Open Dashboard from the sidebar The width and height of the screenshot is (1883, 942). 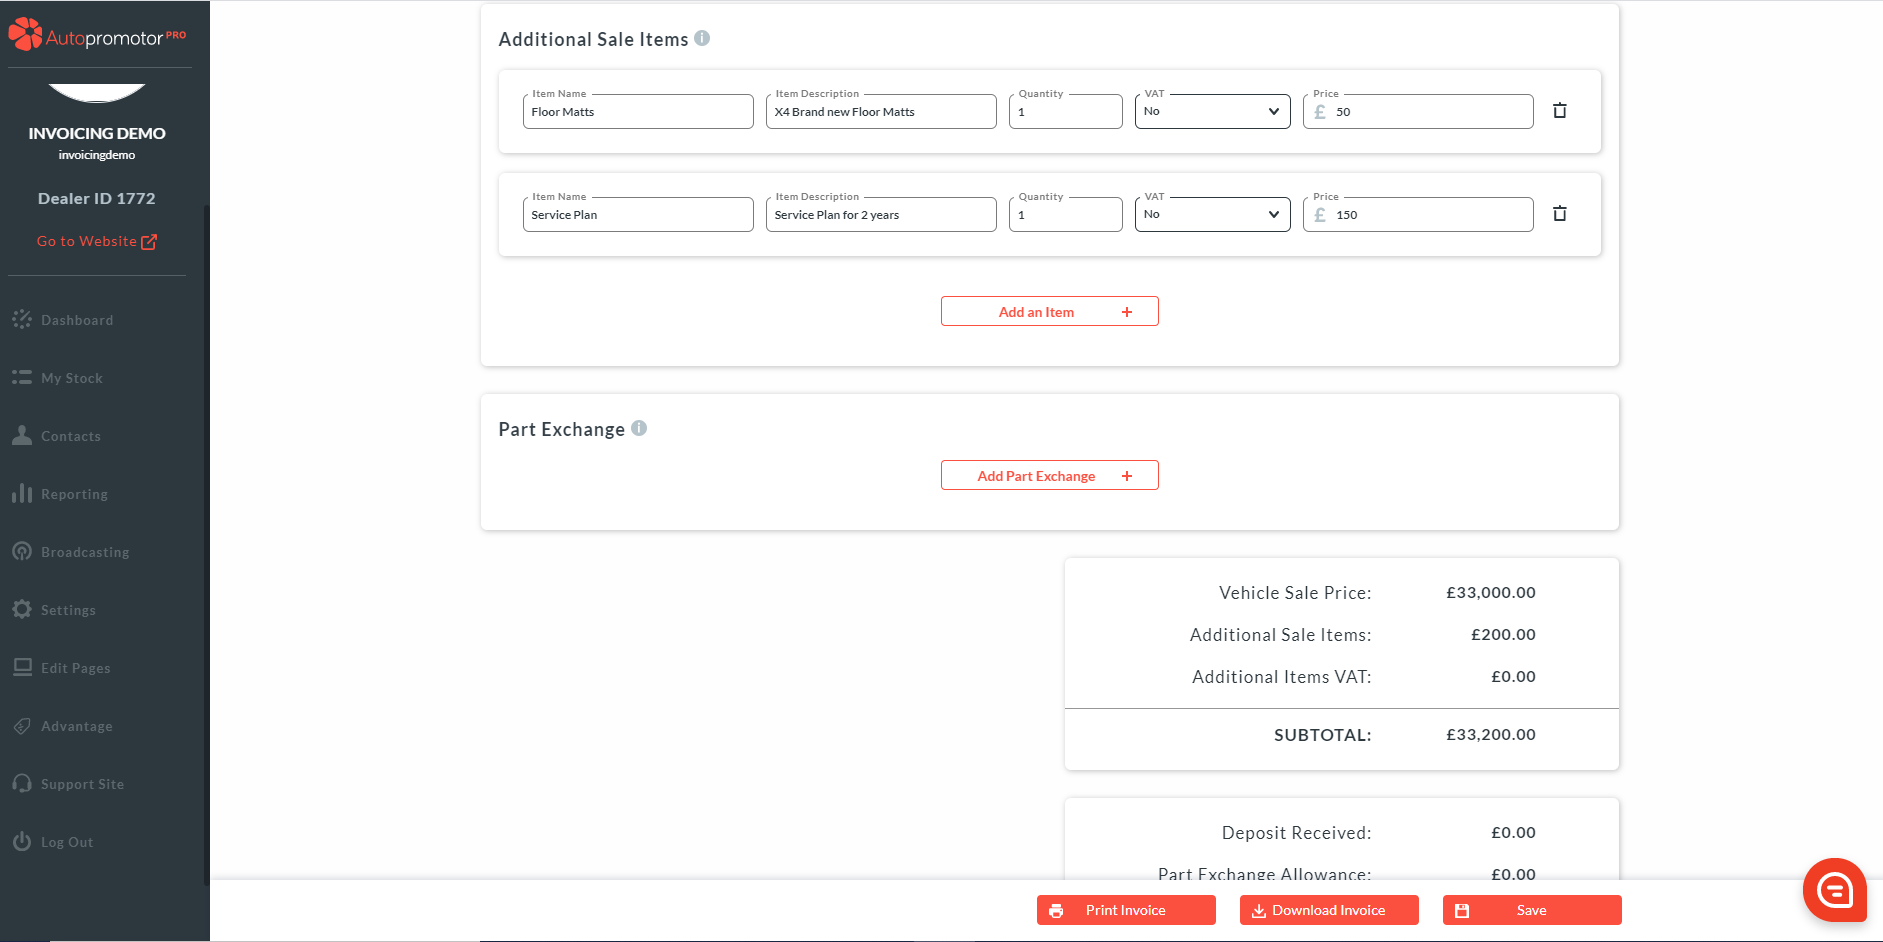(x=76, y=320)
